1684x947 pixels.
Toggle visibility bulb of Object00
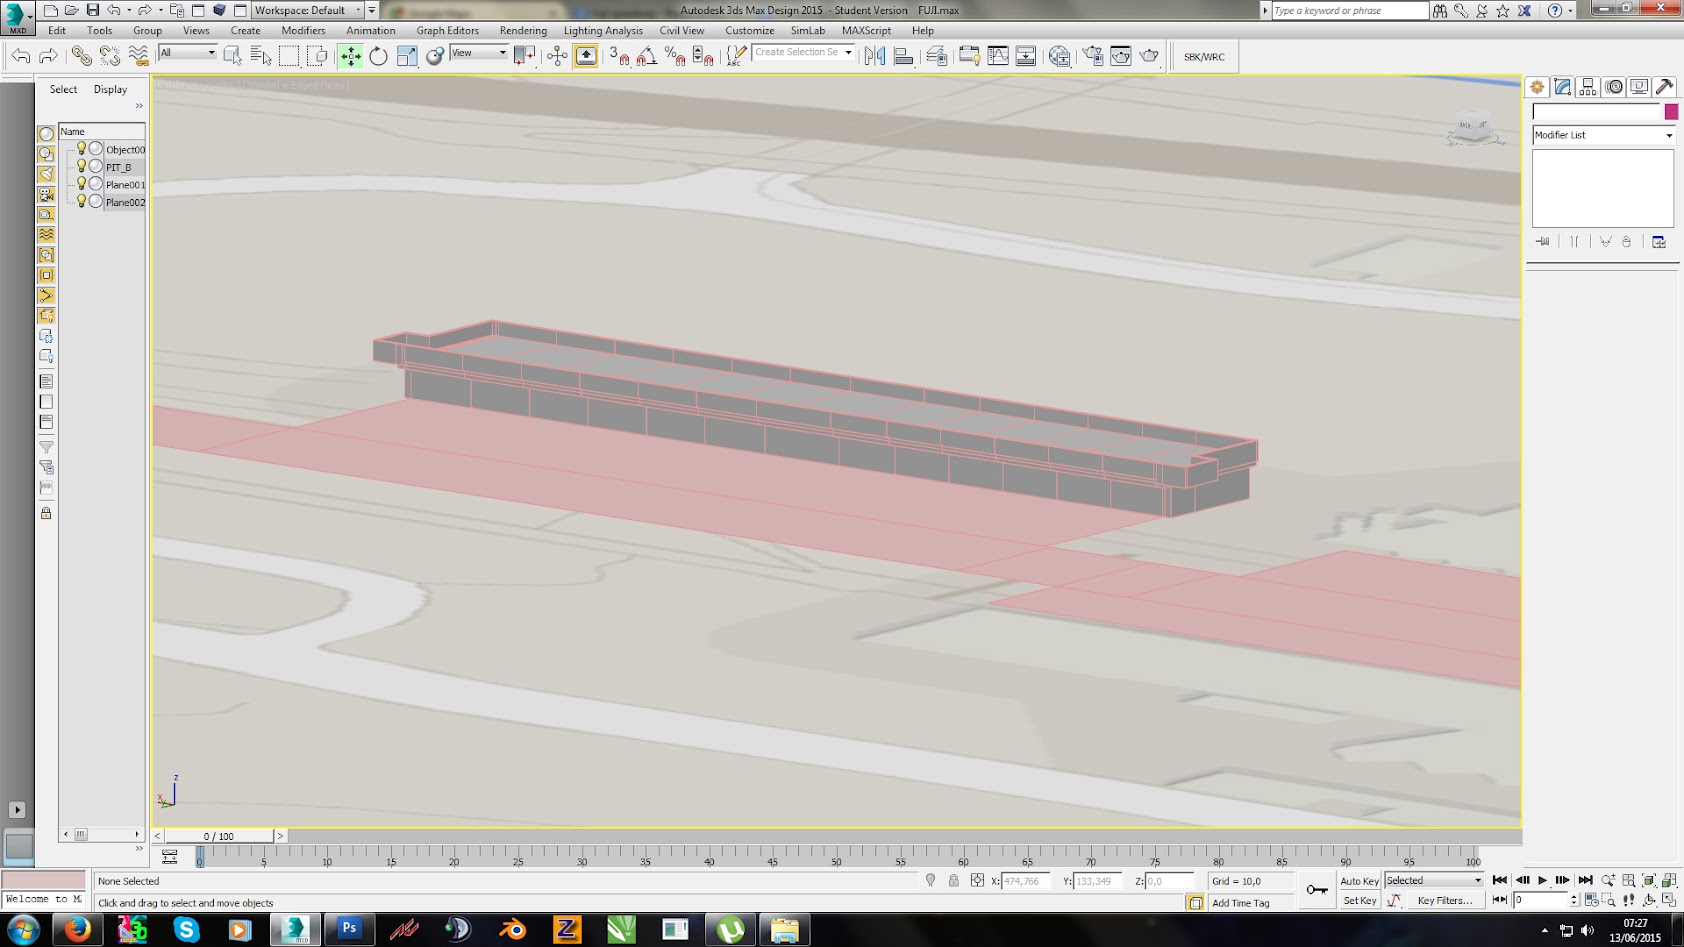click(81, 149)
